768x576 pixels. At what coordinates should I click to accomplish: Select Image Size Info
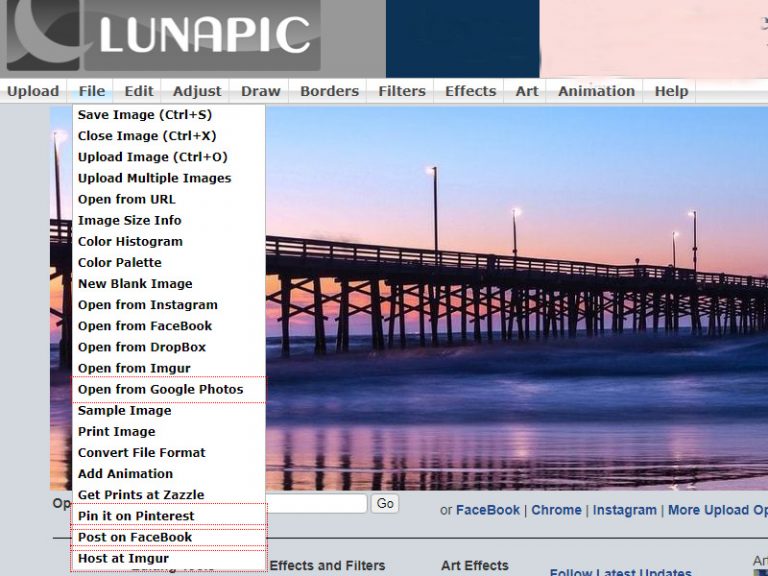(169, 220)
